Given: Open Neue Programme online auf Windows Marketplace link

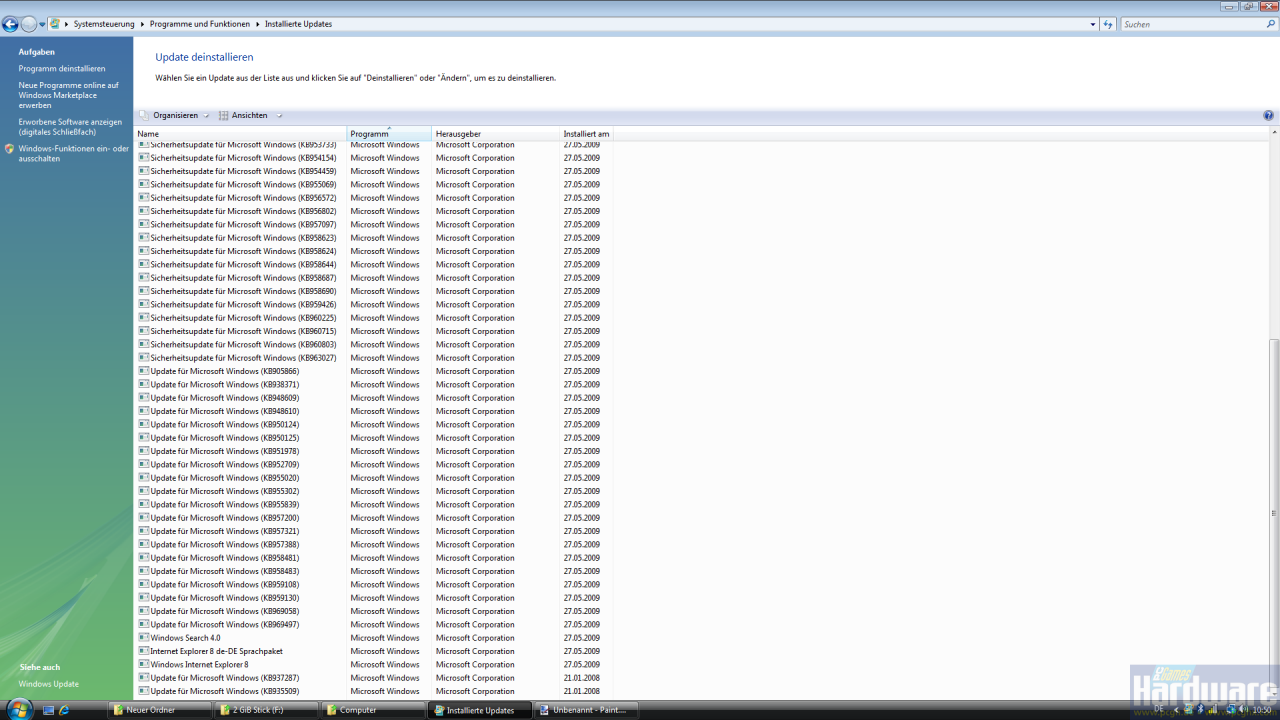Looking at the screenshot, I should tap(68, 95).
